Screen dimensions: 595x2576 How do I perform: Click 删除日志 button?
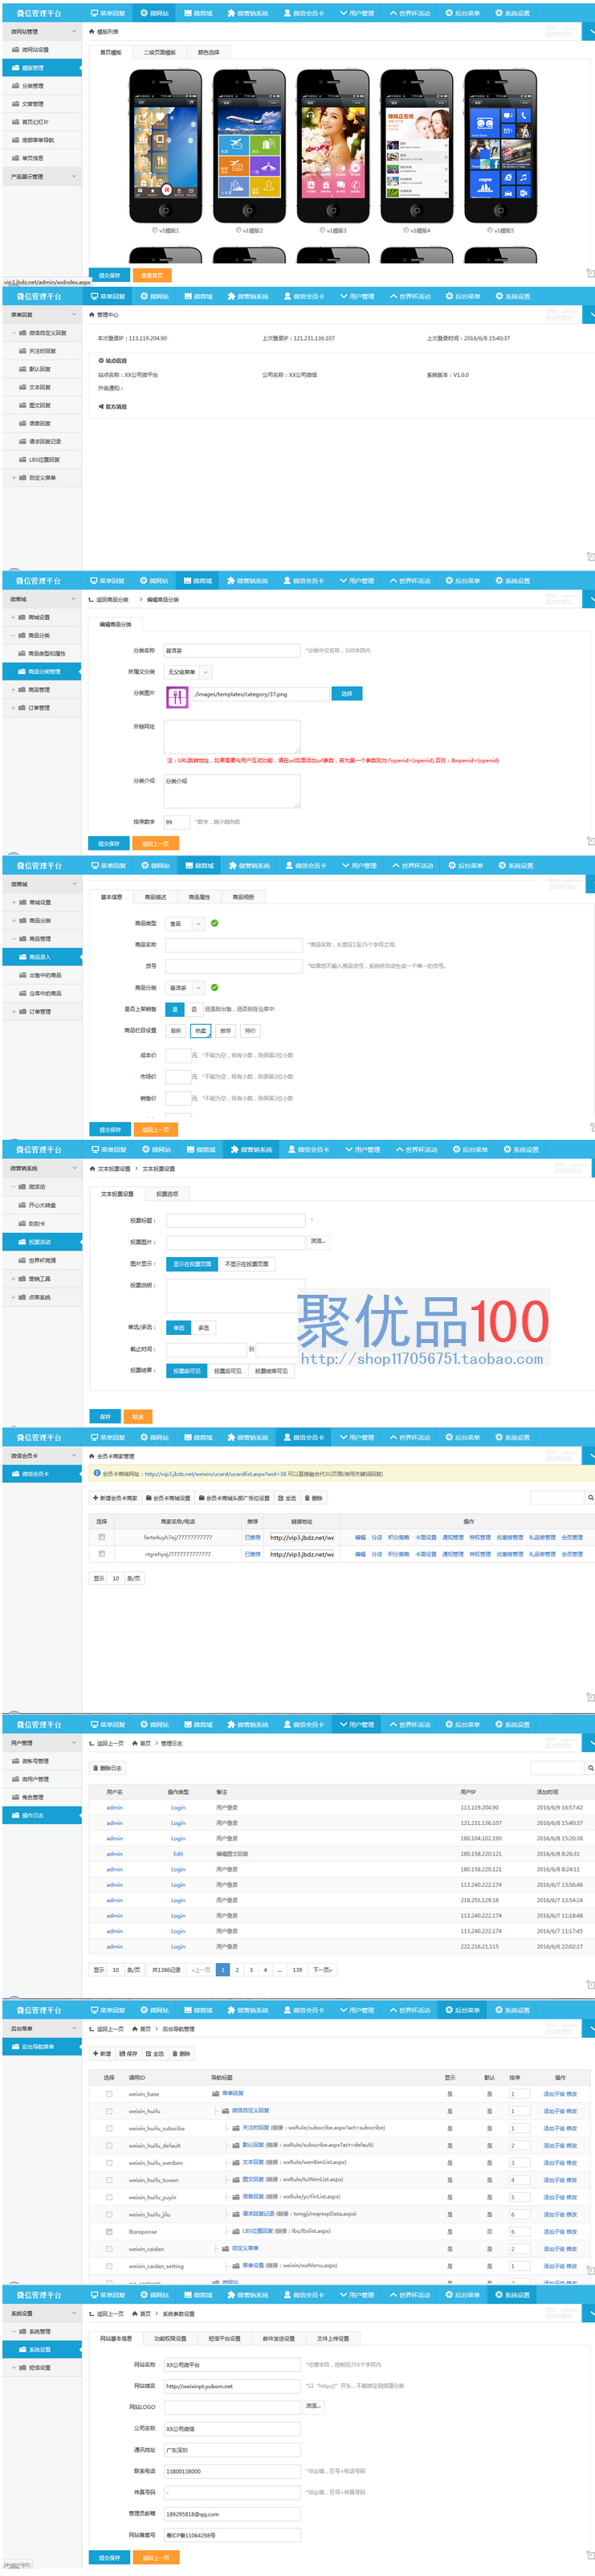point(109,1768)
